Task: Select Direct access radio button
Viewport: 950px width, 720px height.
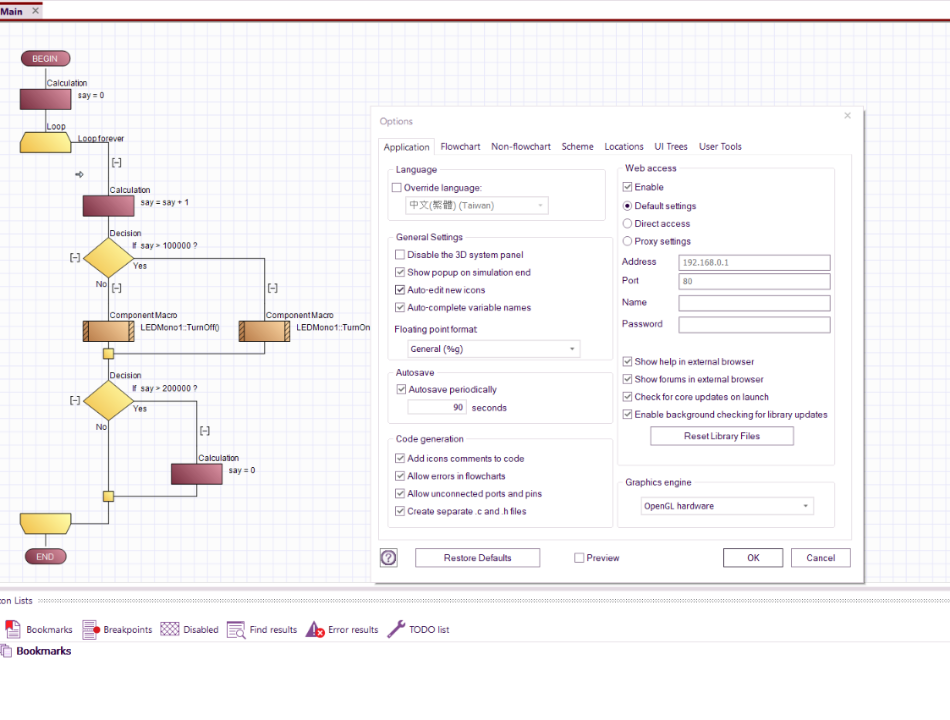Action: (627, 224)
